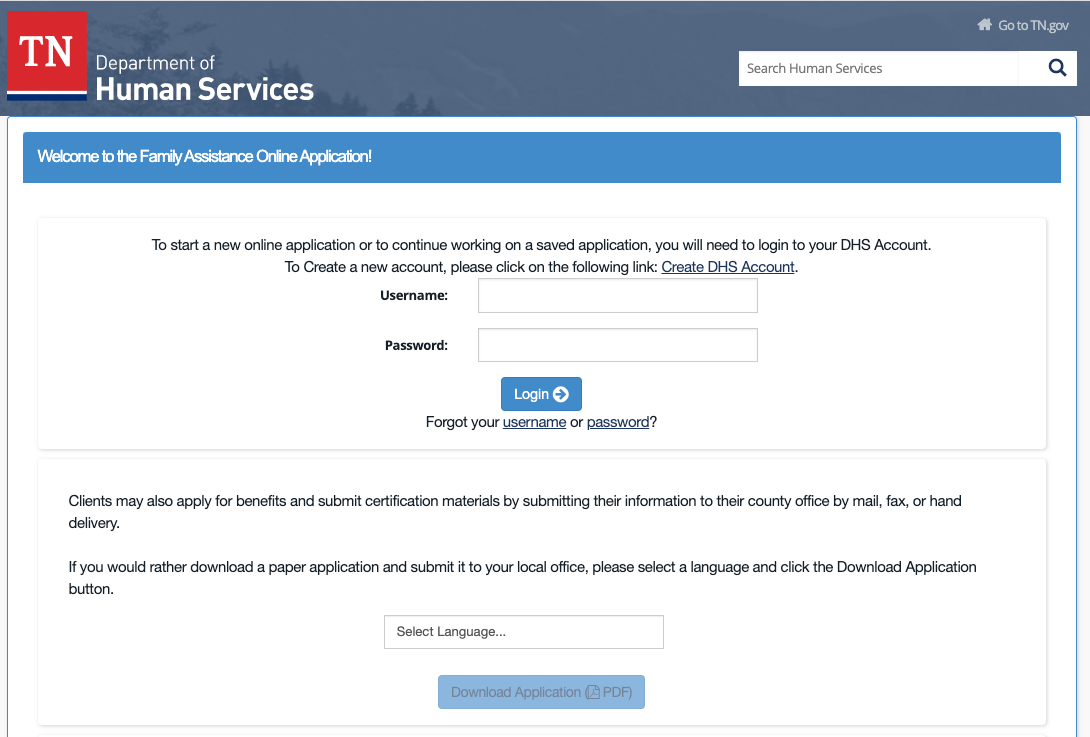Click the red TN state logo
Image resolution: width=1090 pixels, height=737 pixels.
47,56
